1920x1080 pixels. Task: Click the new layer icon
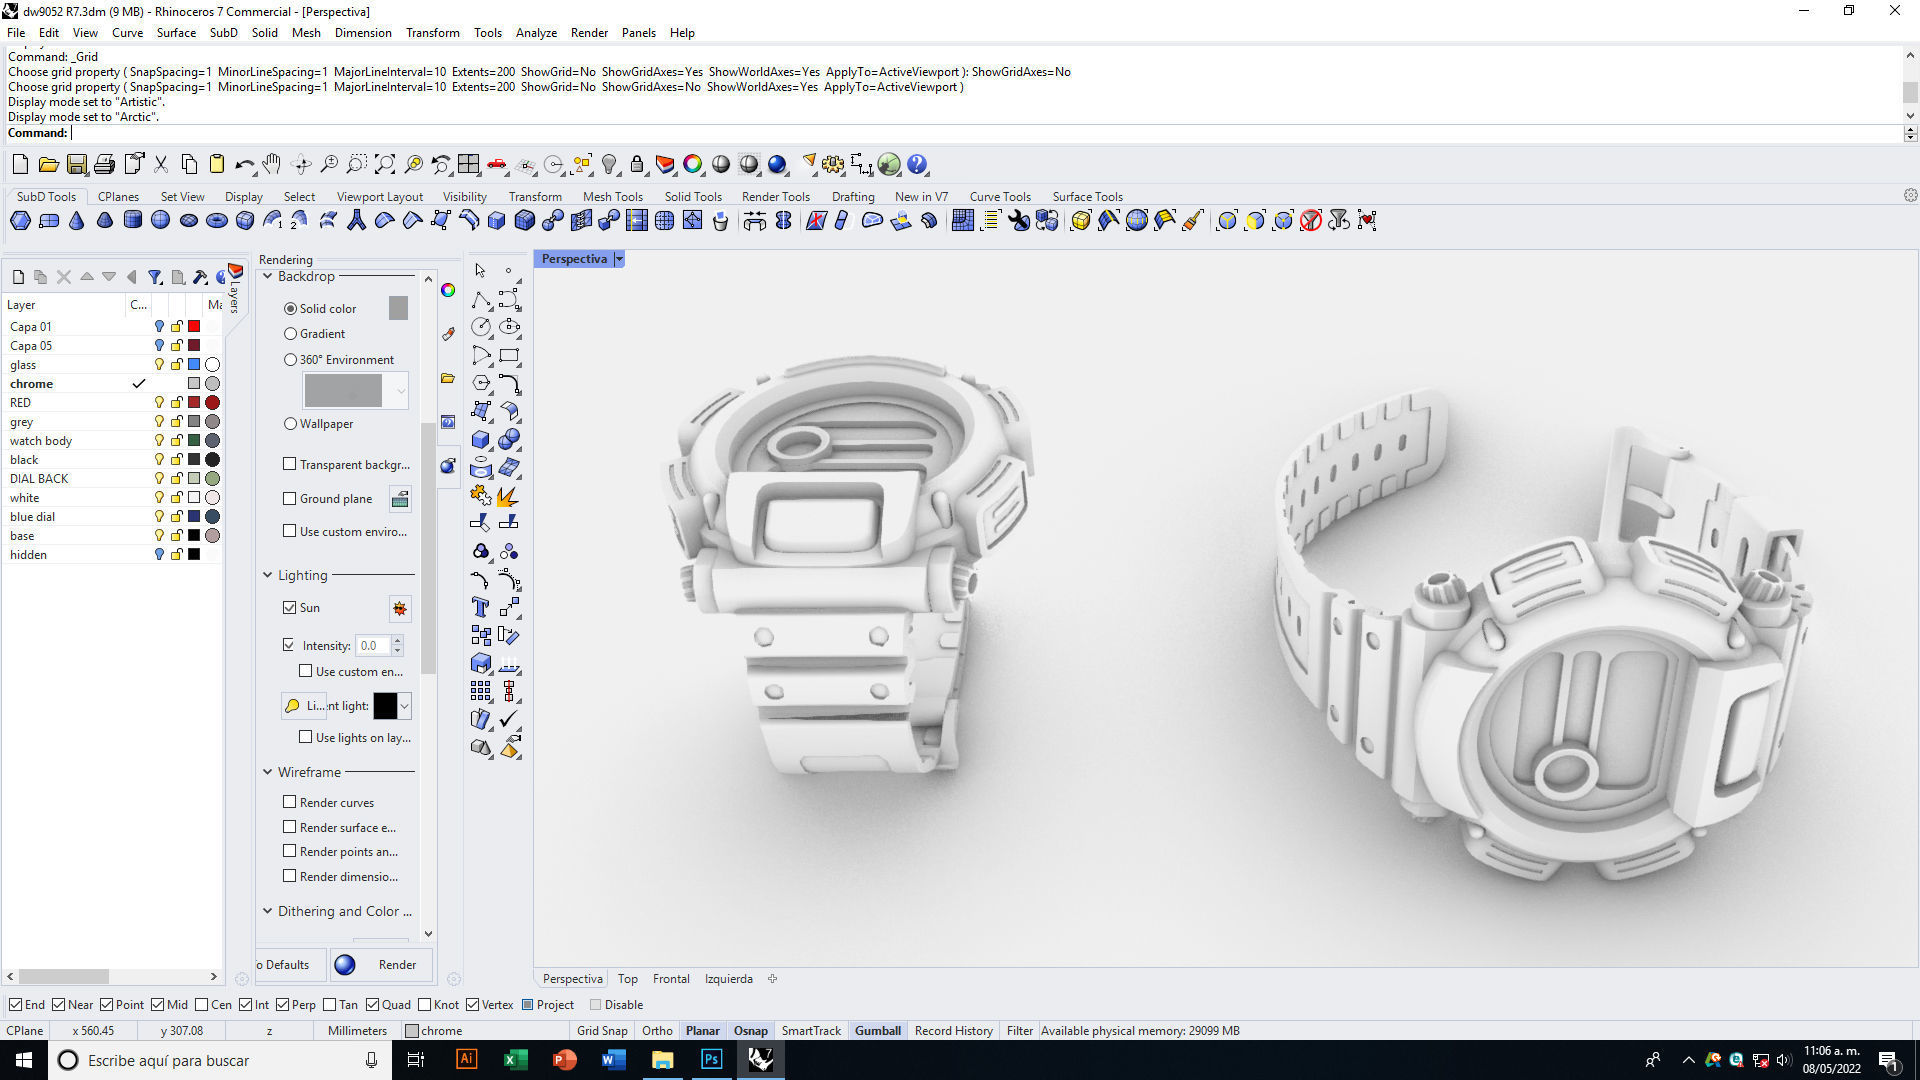pos(18,277)
